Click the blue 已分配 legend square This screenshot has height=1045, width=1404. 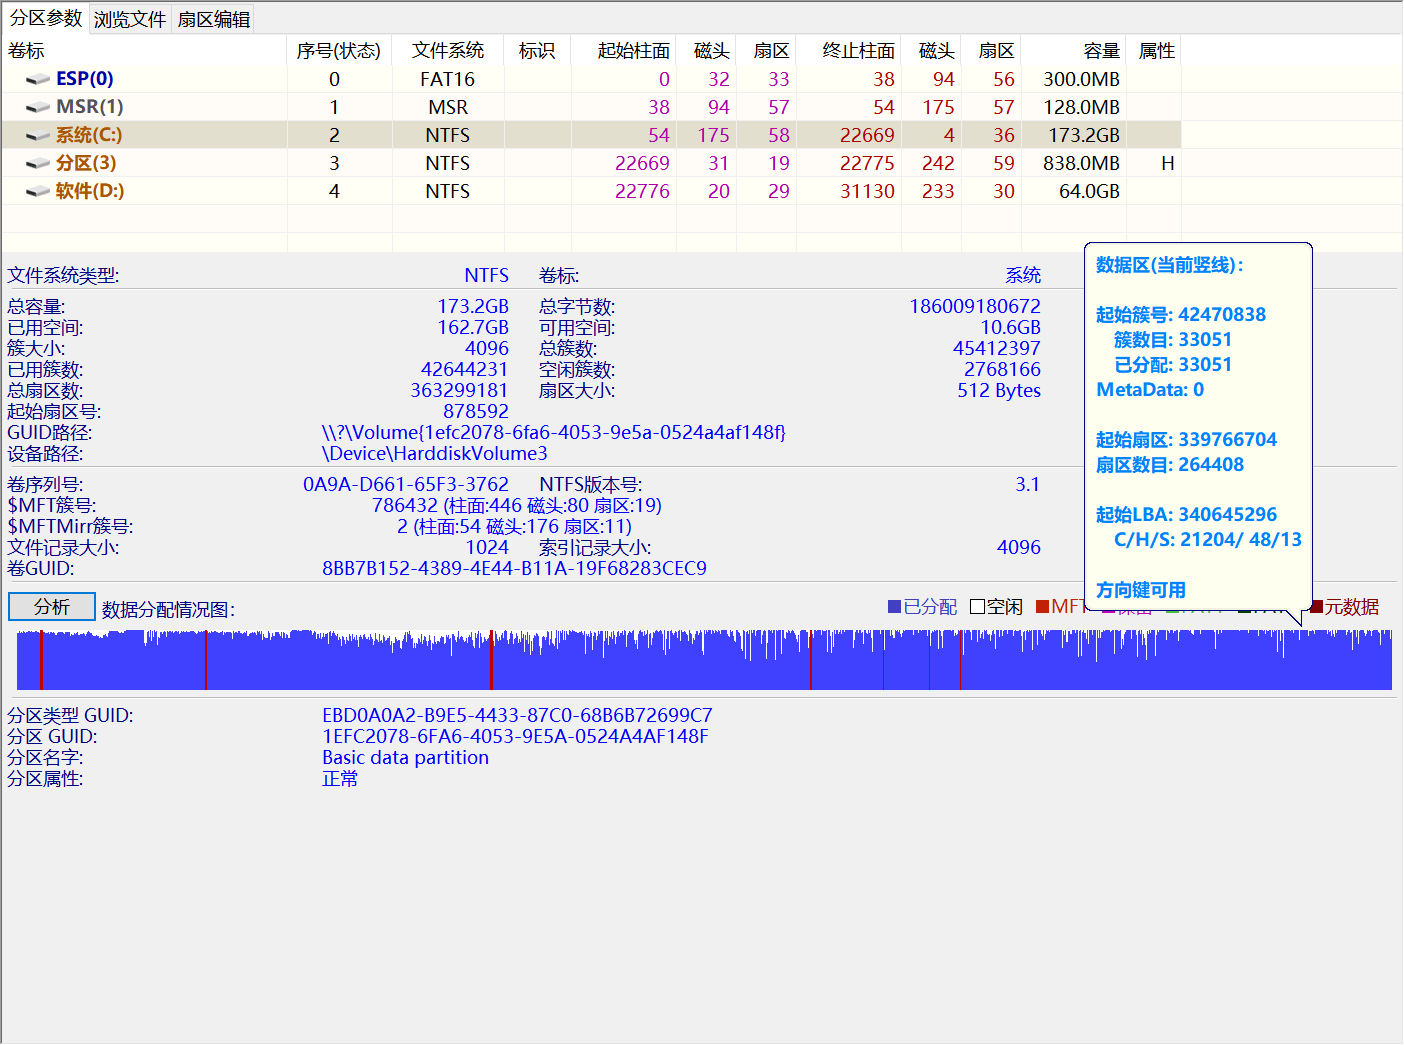coord(895,606)
